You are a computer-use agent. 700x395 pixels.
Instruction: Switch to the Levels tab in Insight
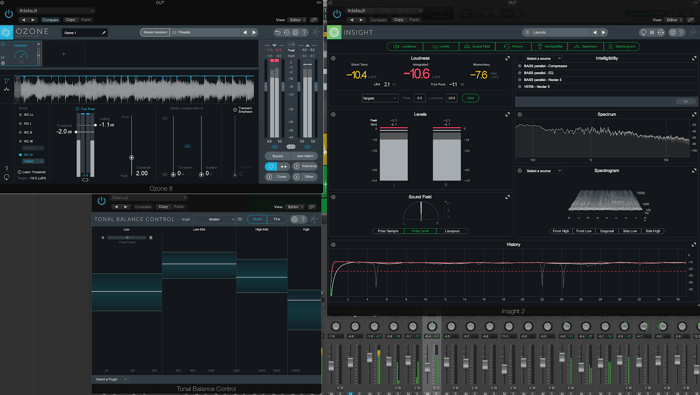441,46
